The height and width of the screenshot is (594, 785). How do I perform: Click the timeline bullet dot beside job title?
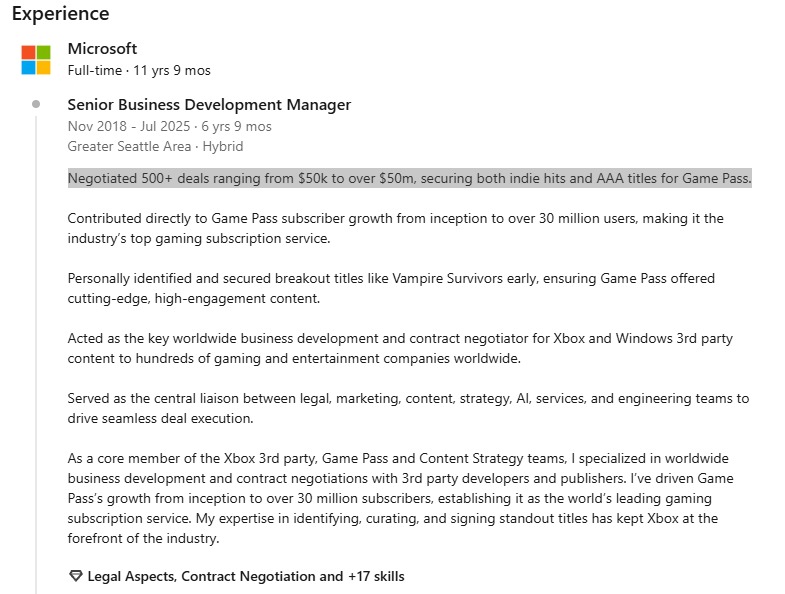click(36, 104)
